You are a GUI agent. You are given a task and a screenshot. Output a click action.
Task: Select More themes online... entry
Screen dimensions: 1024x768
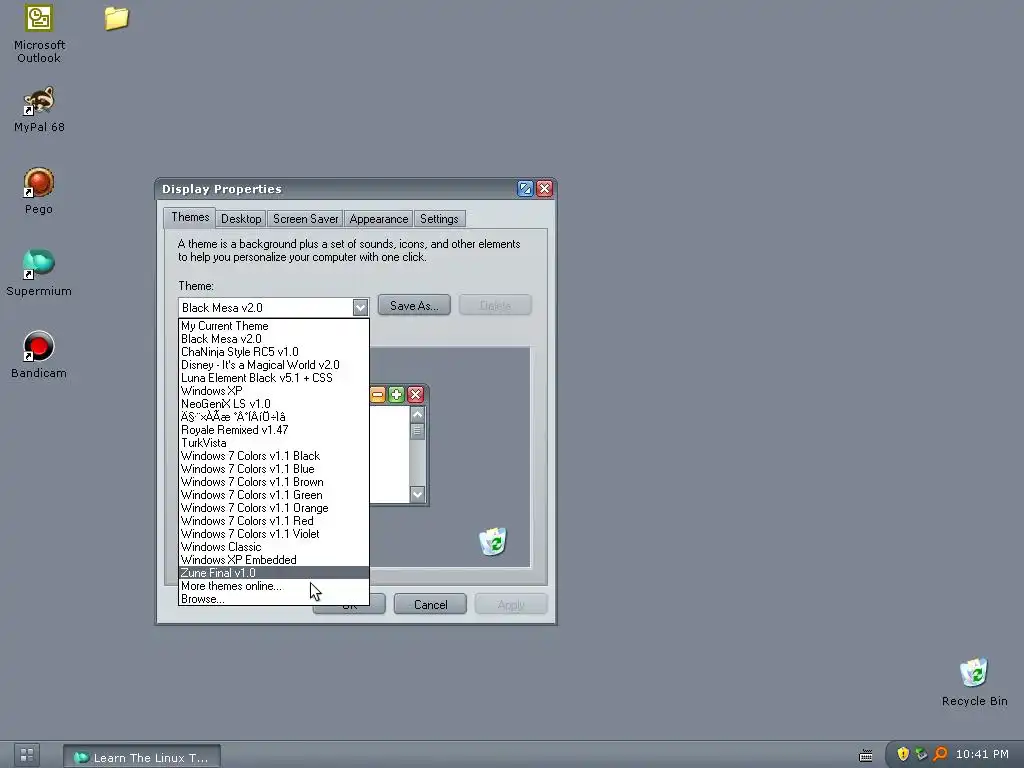pyautogui.click(x=274, y=586)
